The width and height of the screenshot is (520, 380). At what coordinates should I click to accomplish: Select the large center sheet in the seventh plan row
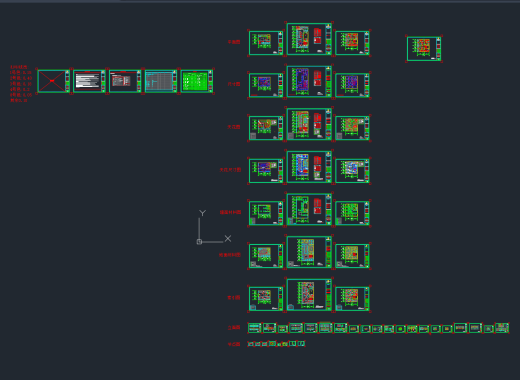(x=309, y=295)
